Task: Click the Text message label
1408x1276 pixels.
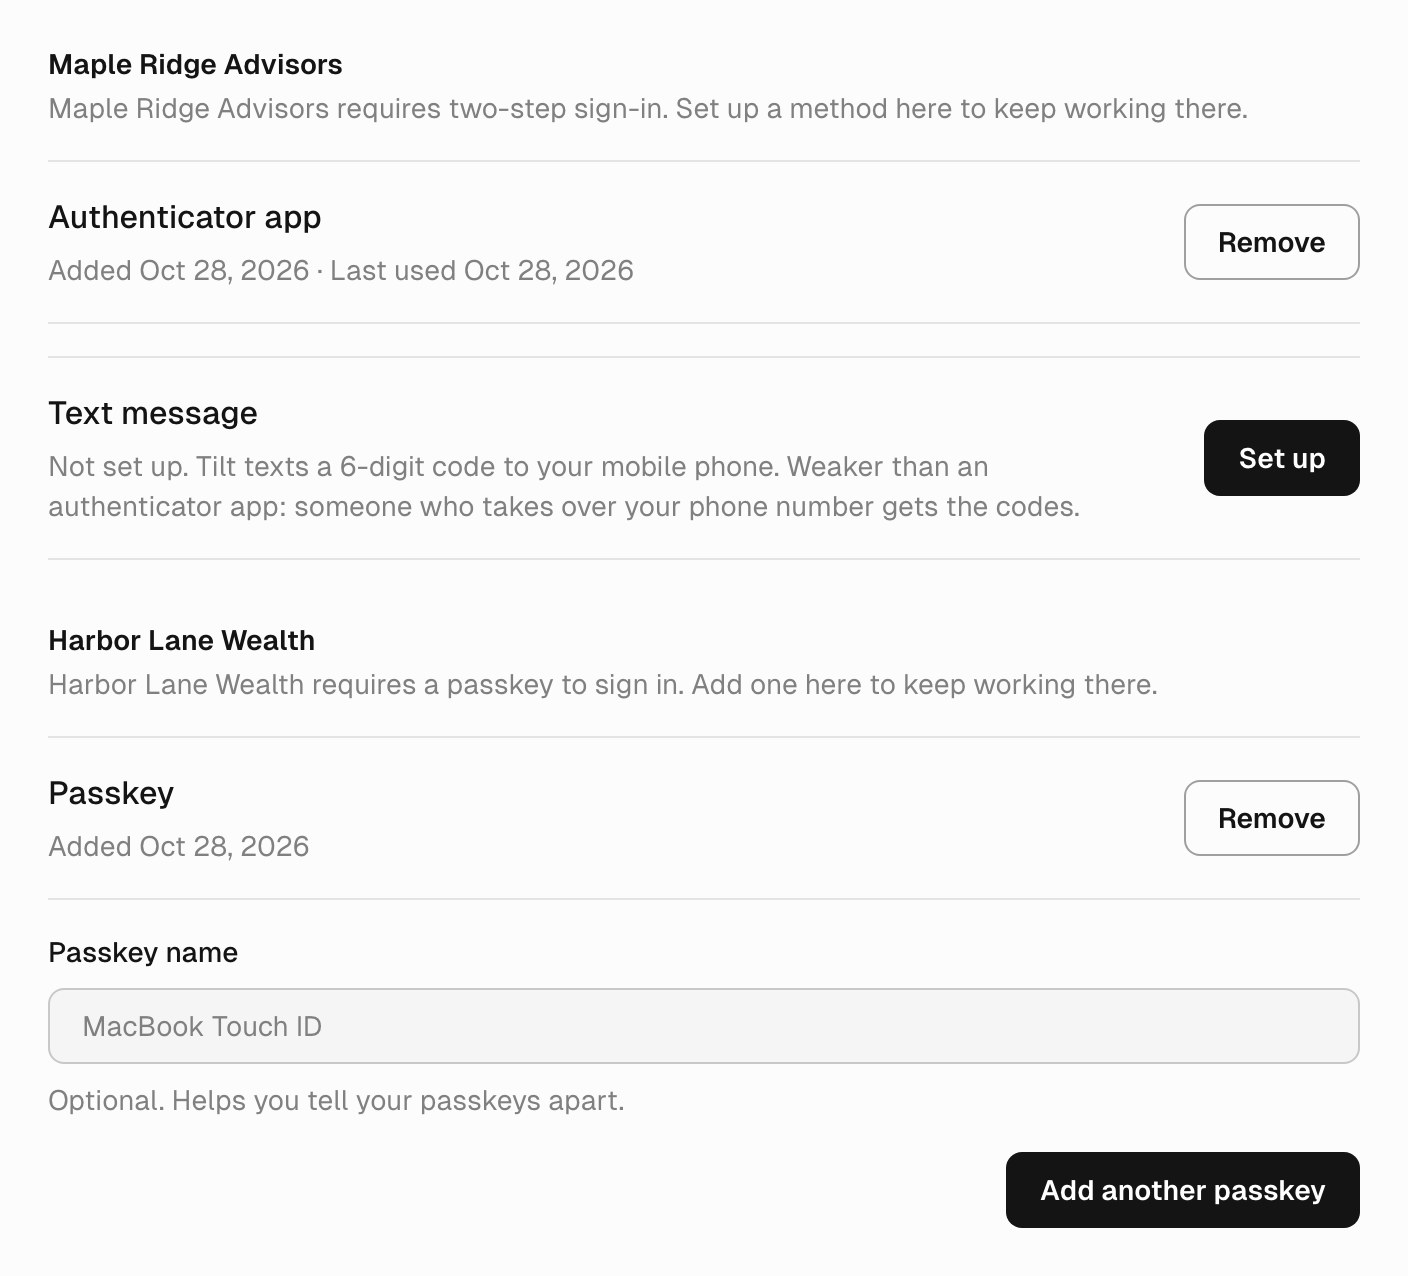Action: point(153,413)
